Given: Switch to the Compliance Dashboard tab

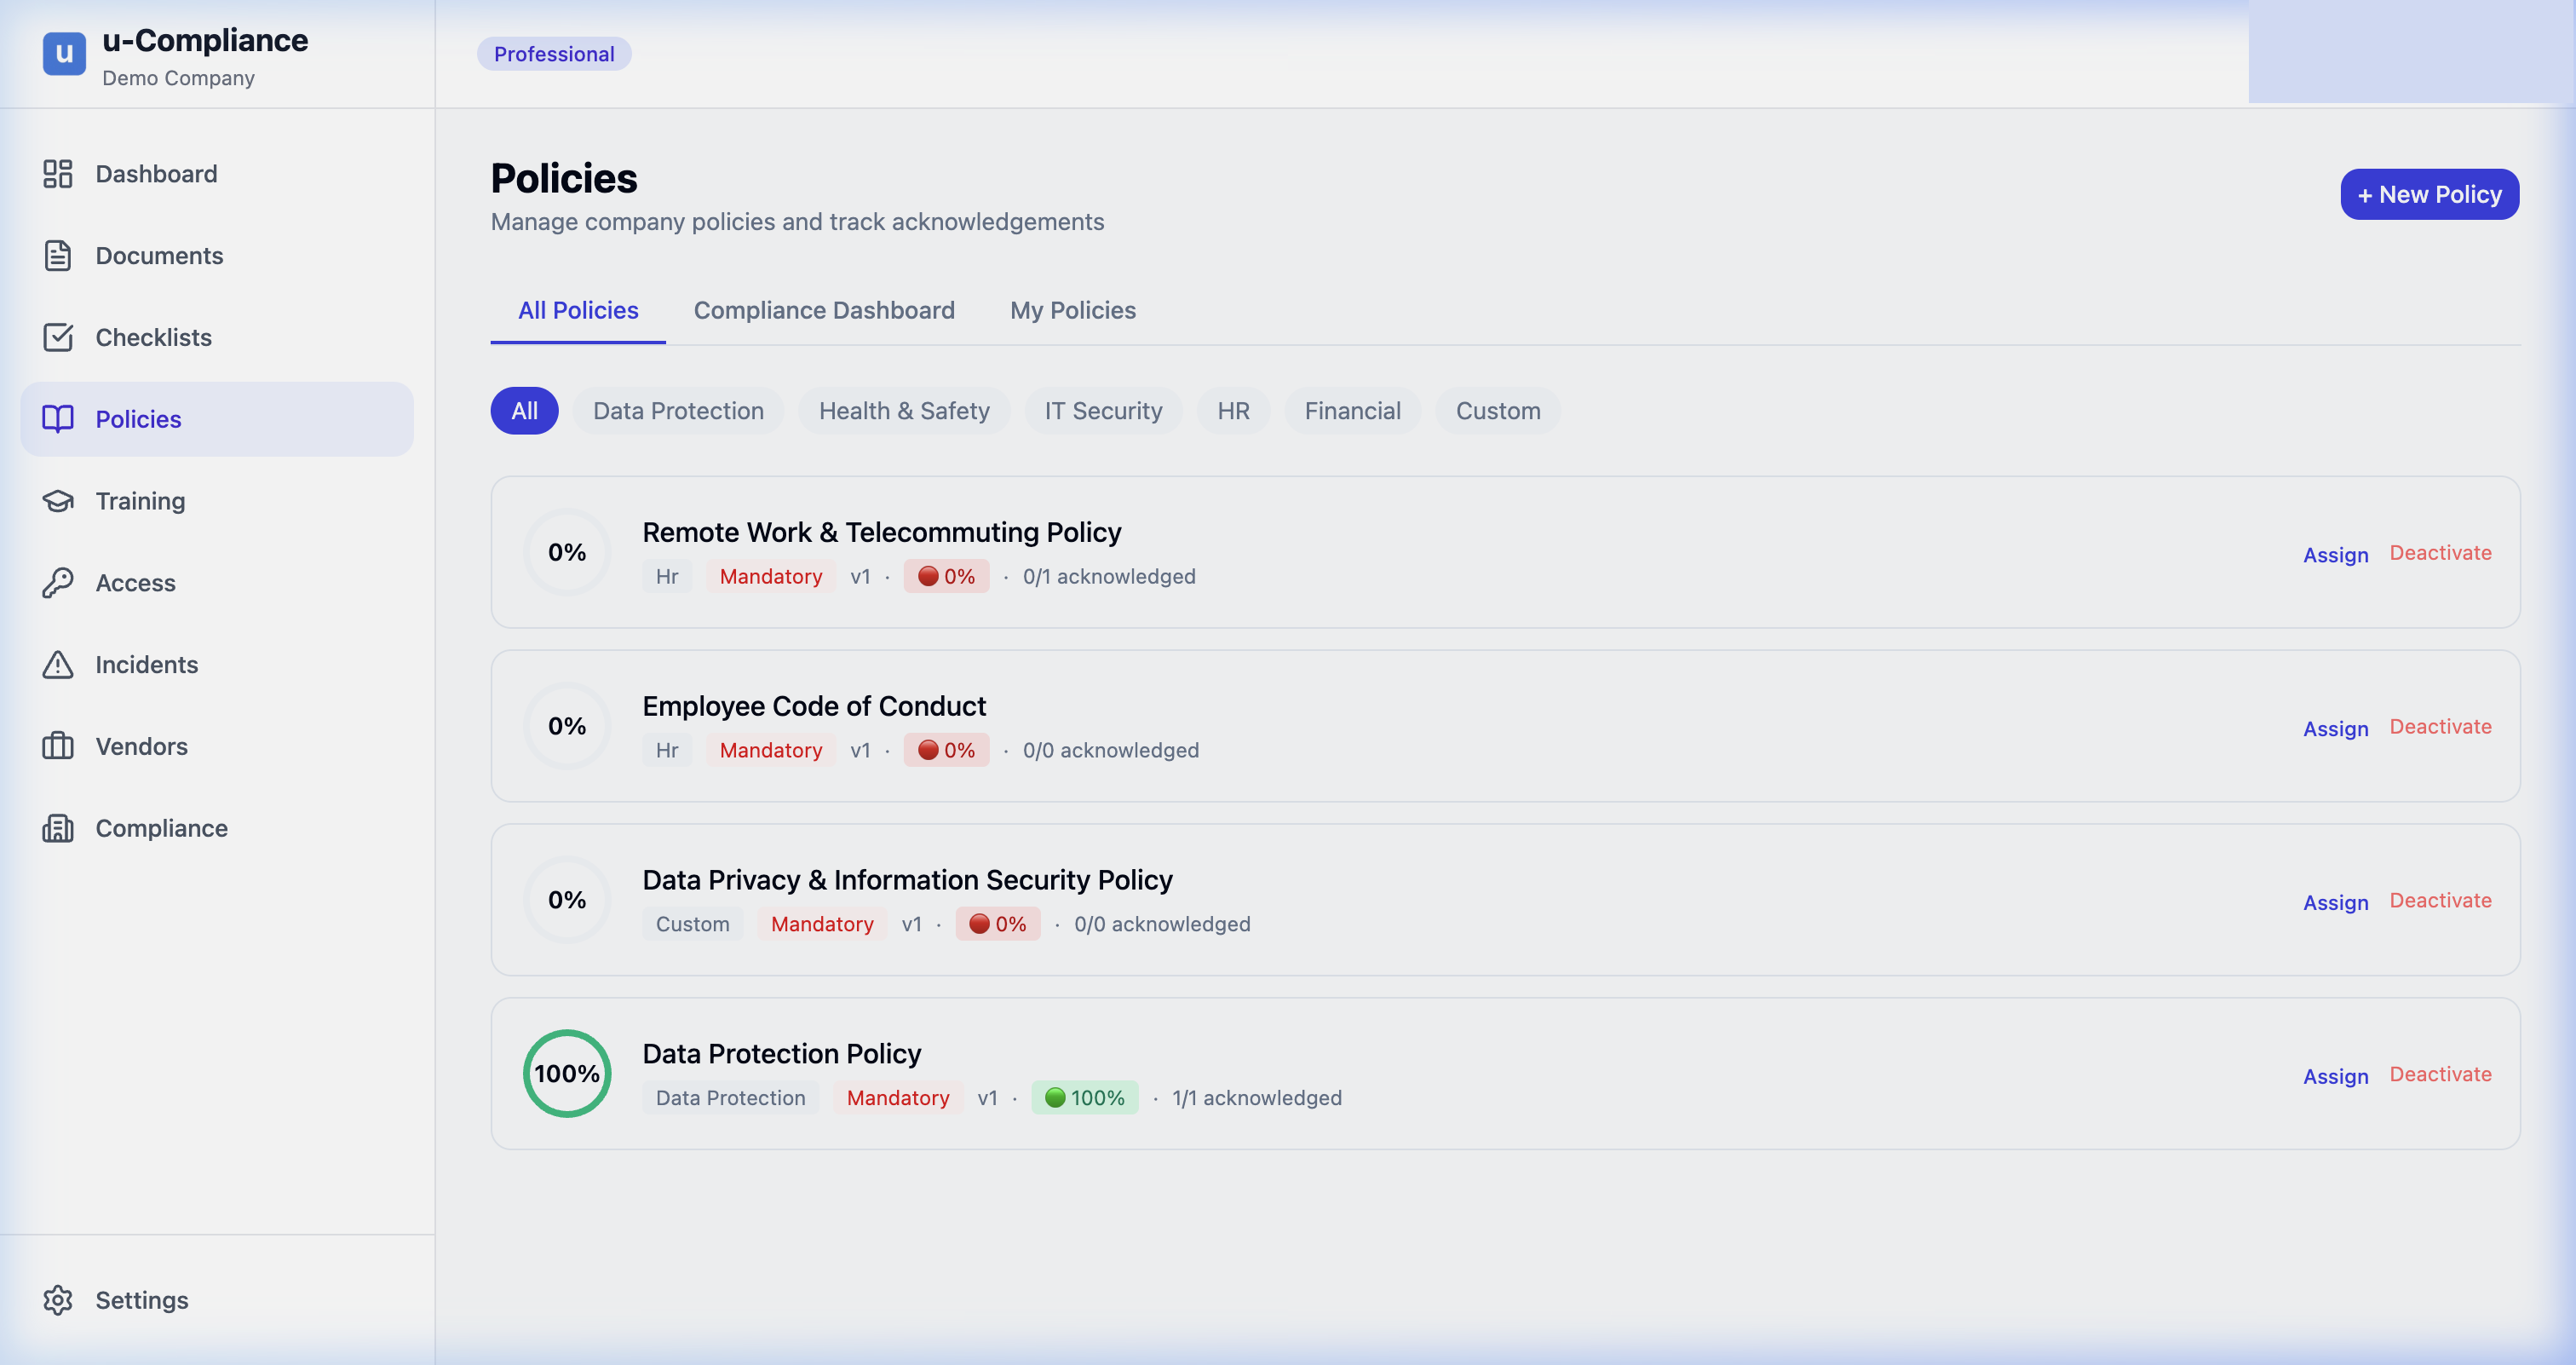Looking at the screenshot, I should (x=824, y=310).
